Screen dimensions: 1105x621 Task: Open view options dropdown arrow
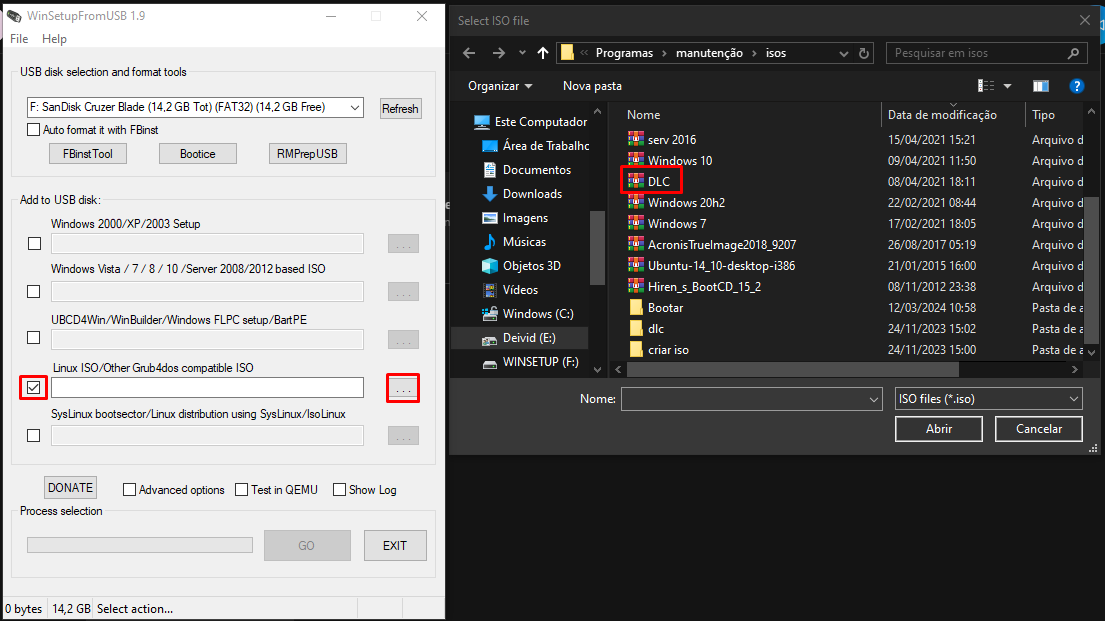tap(1008, 86)
